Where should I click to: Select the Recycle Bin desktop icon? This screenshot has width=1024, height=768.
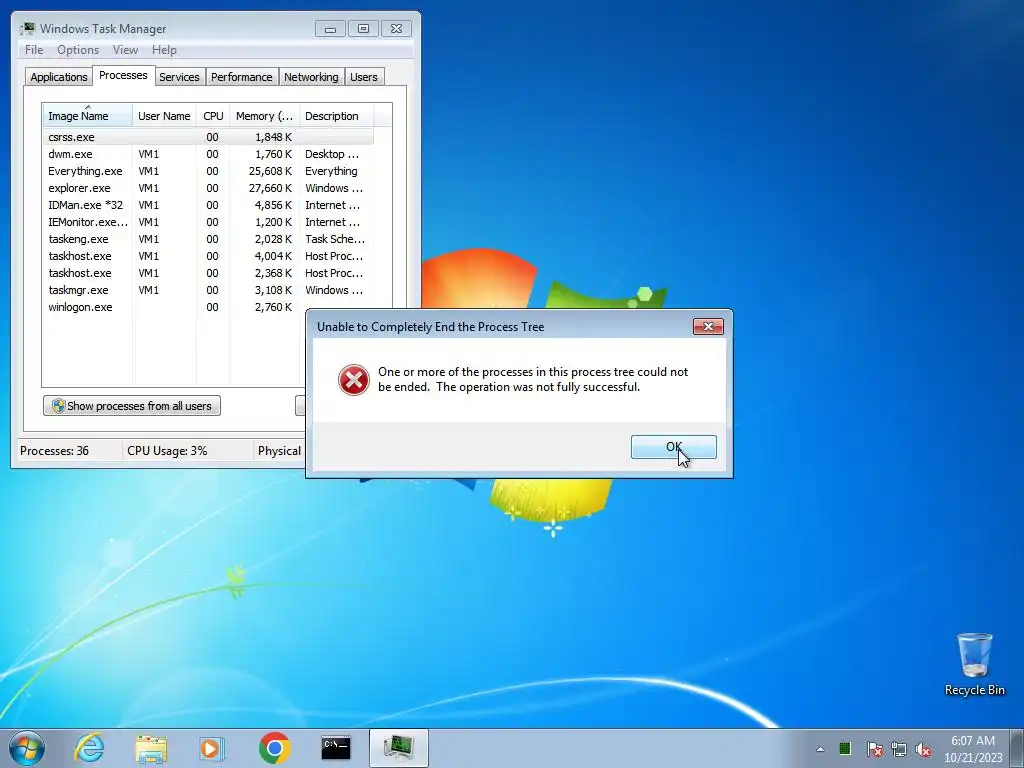click(x=974, y=664)
